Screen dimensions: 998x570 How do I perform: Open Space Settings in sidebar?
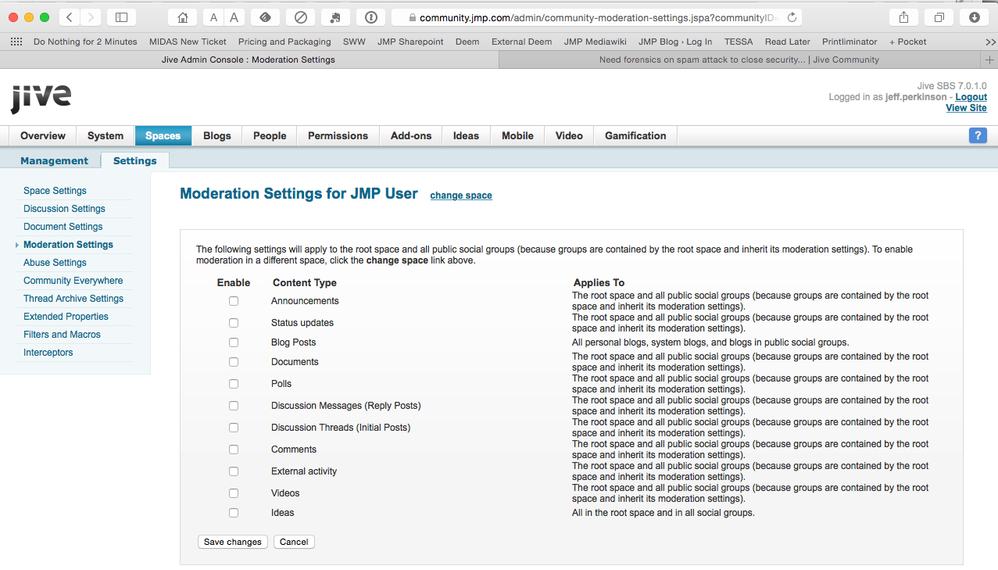55,191
